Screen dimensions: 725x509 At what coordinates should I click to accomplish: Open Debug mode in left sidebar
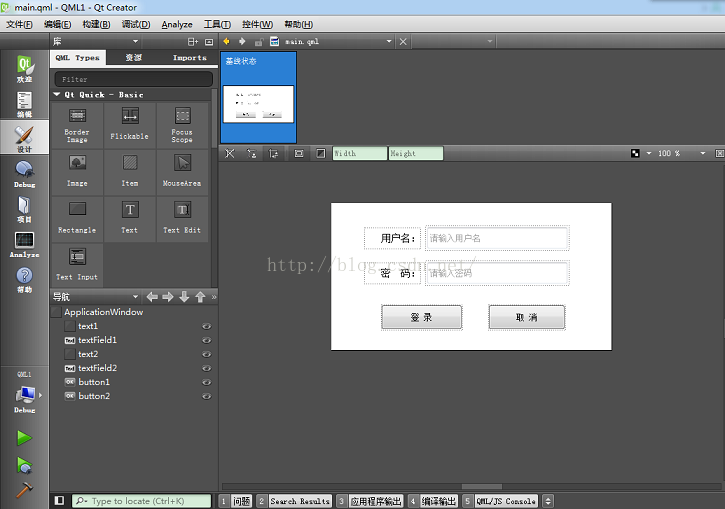[x=25, y=174]
